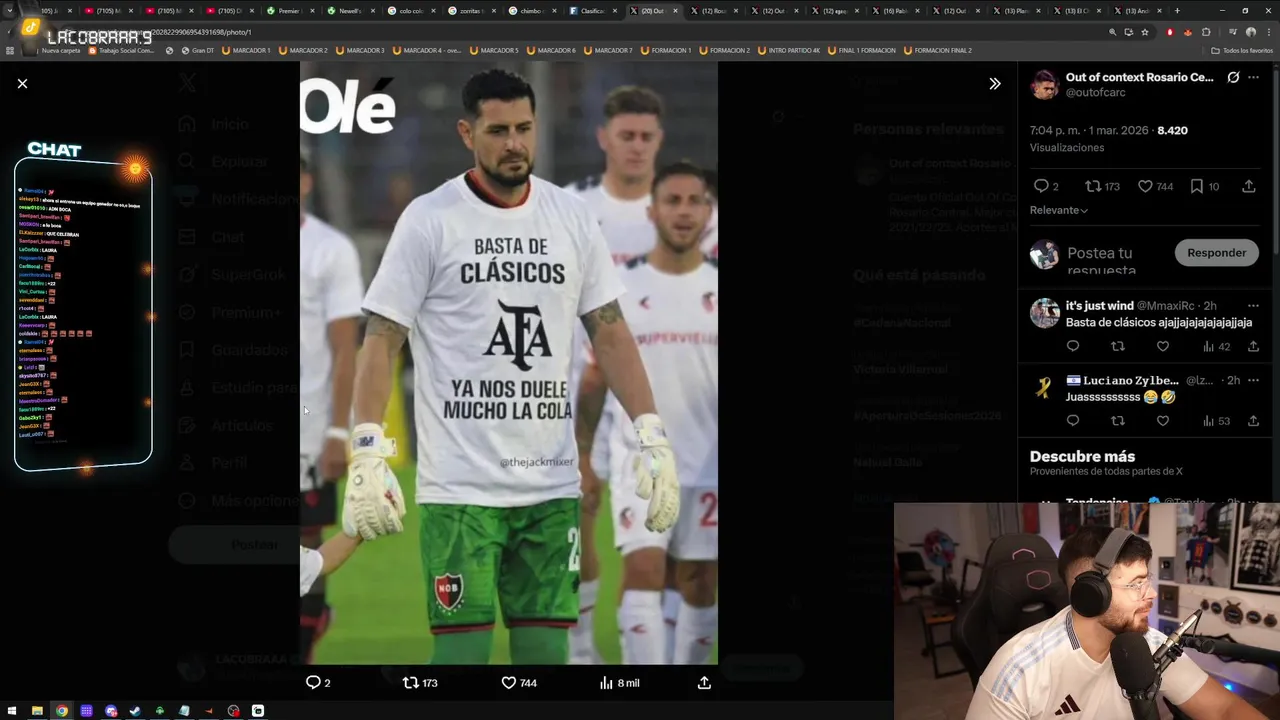View analytics showing 42 on it's just wind reply
1280x720 pixels.
1216,346
